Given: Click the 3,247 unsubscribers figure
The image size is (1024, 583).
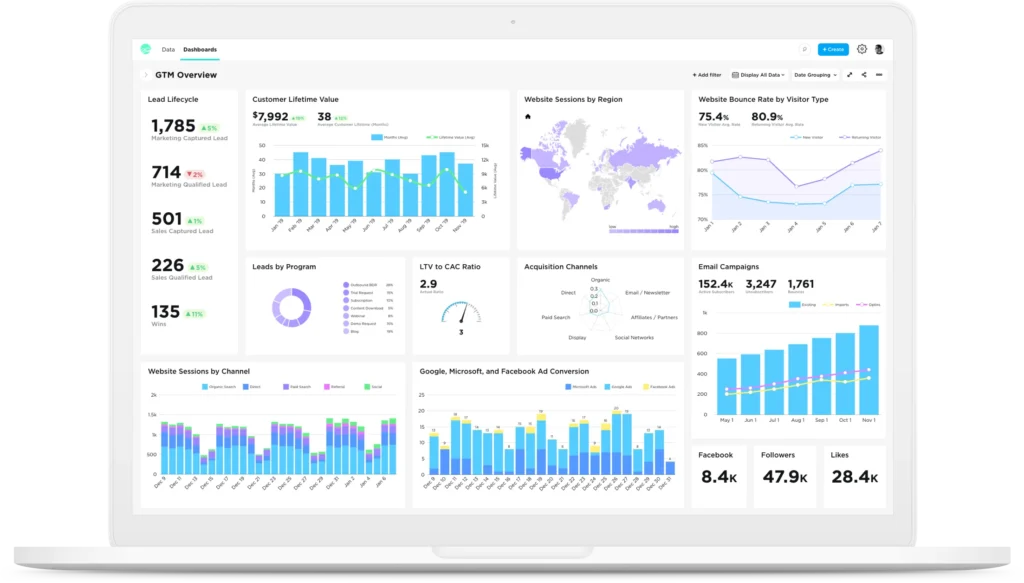Looking at the screenshot, I should click(761, 284).
